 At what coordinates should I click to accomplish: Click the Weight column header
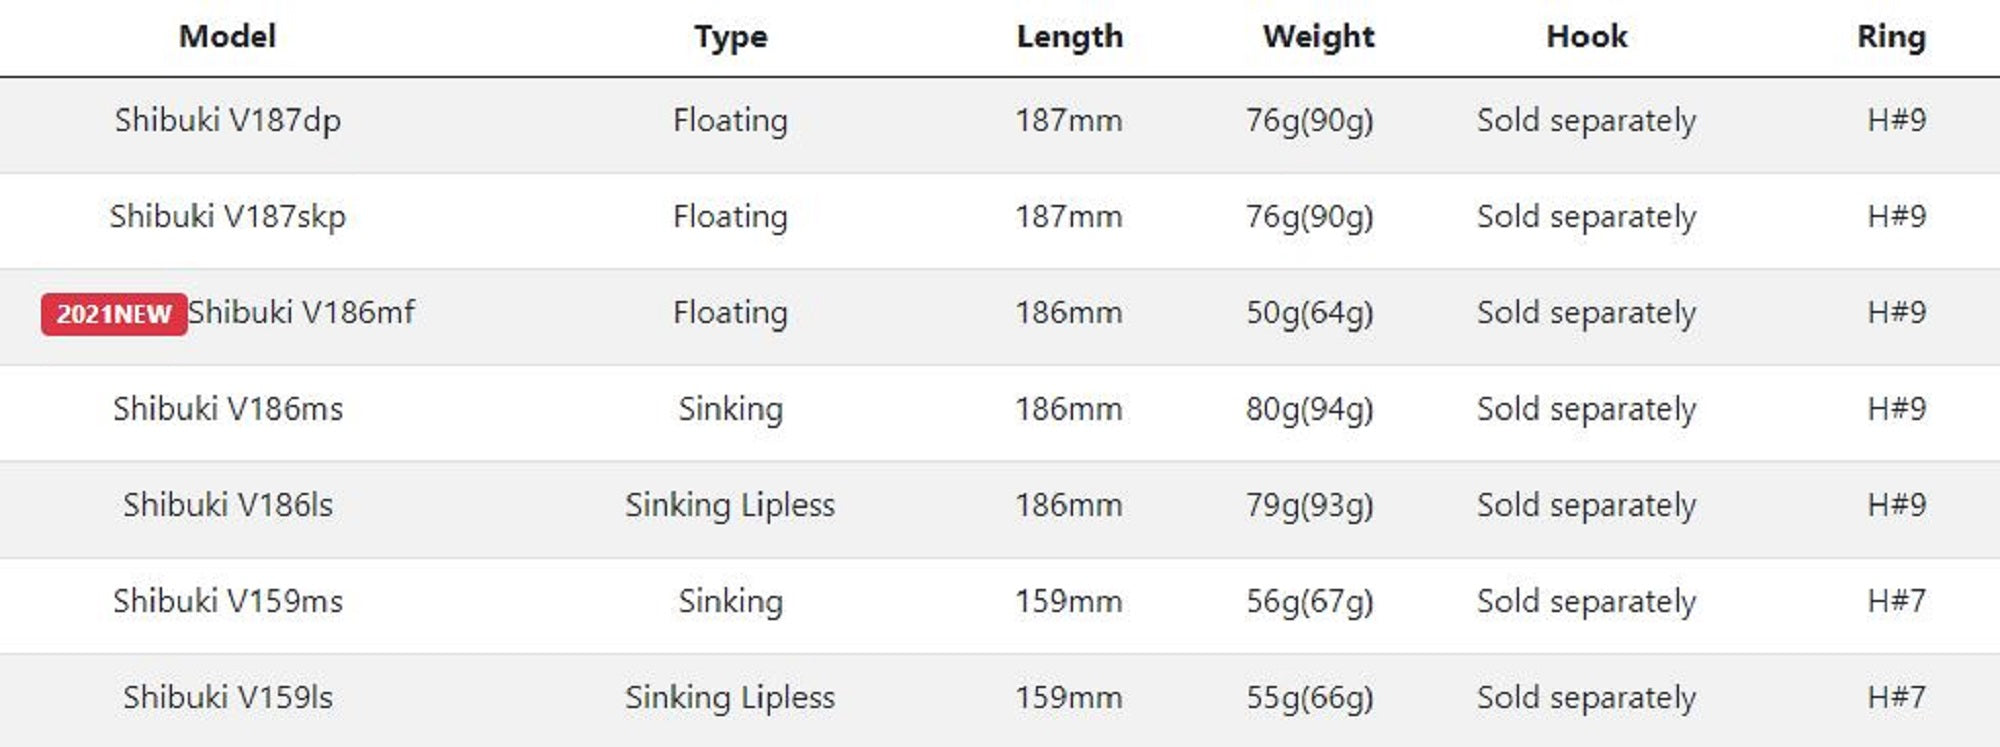[1318, 37]
